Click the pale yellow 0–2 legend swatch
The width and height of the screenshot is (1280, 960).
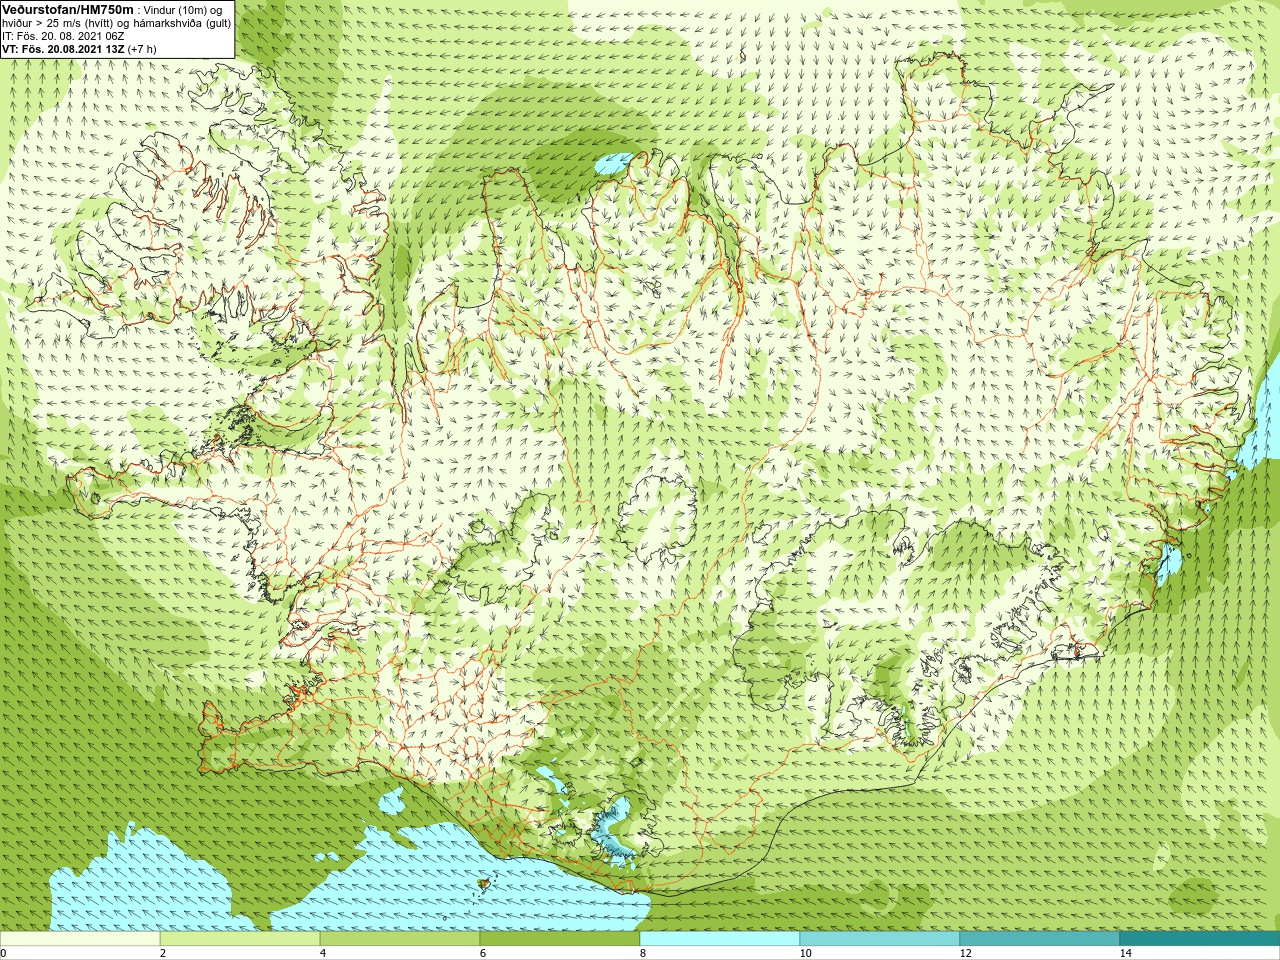pyautogui.click(x=80, y=939)
